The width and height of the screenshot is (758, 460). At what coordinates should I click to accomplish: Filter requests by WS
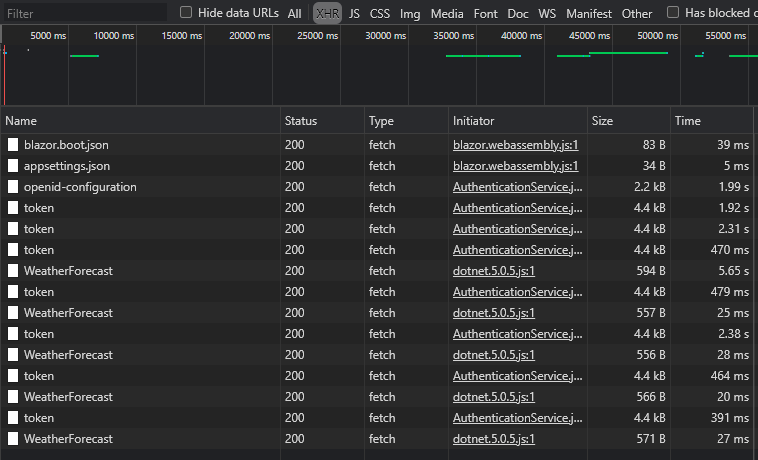coord(547,14)
